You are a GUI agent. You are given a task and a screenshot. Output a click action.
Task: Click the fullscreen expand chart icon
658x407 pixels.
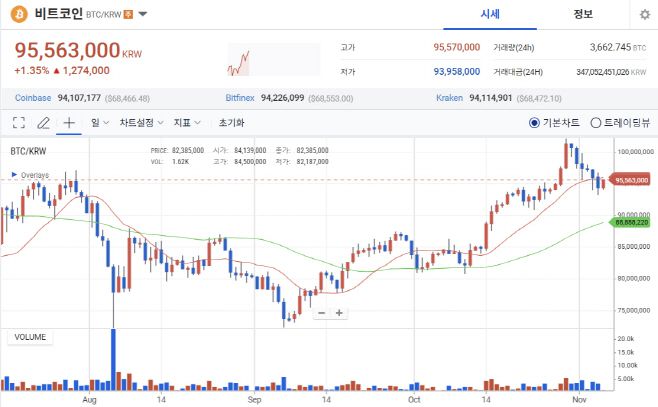click(18, 123)
